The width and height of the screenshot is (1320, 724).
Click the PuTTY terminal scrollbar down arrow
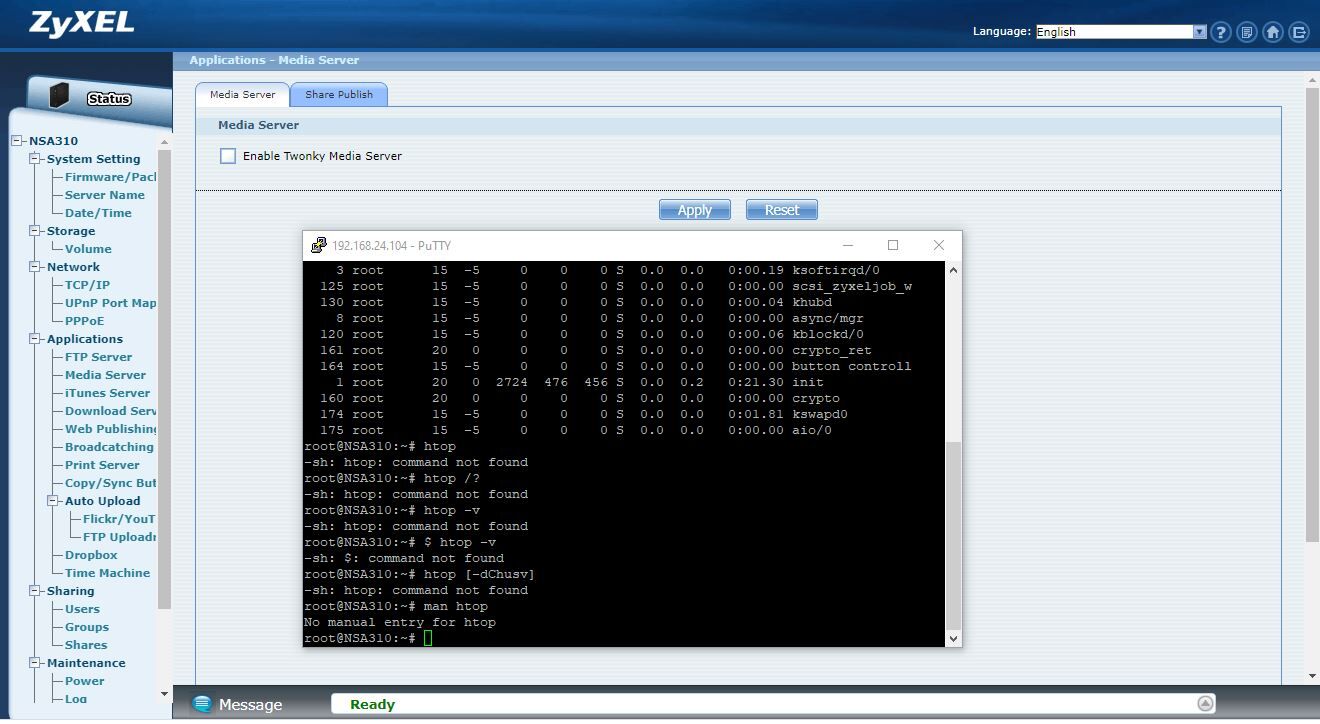tap(953, 638)
